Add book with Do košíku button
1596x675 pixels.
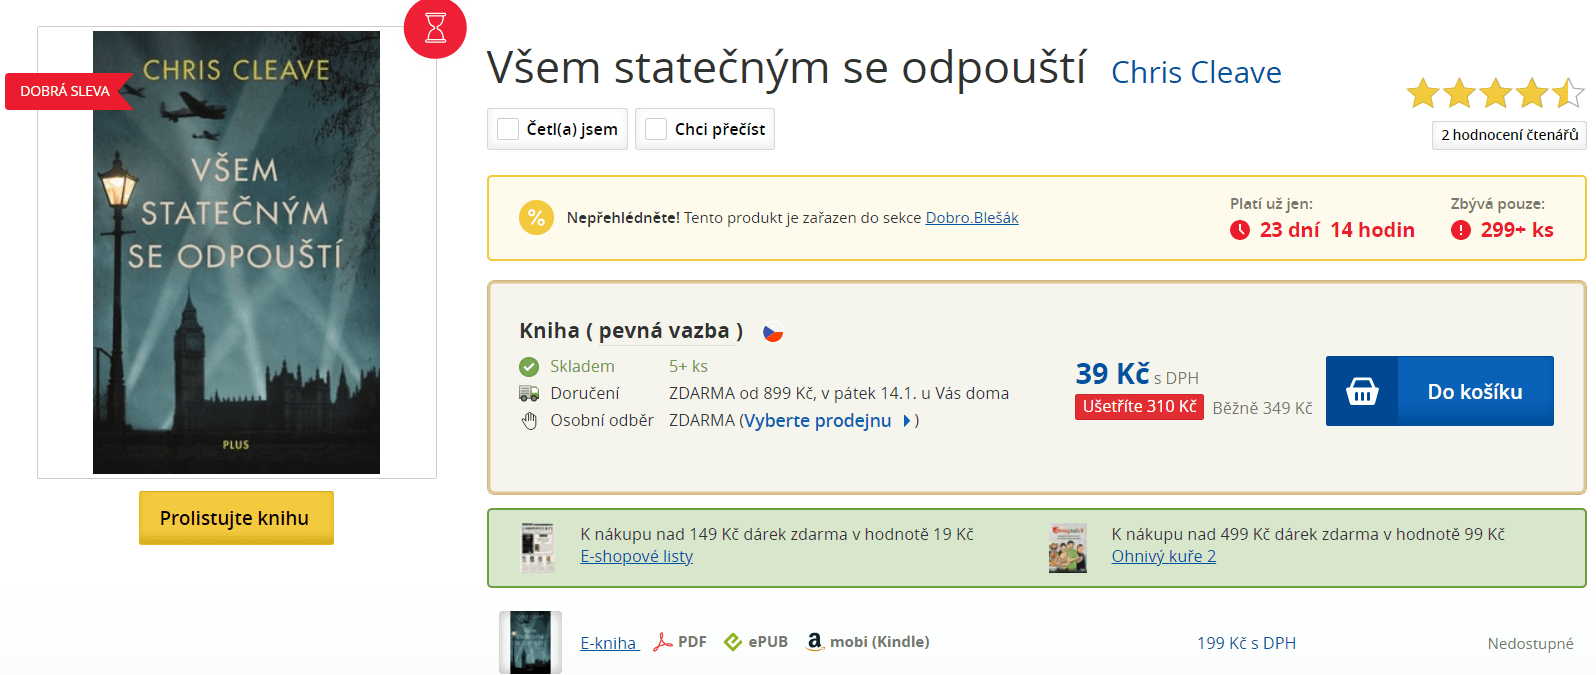pyautogui.click(x=1440, y=391)
